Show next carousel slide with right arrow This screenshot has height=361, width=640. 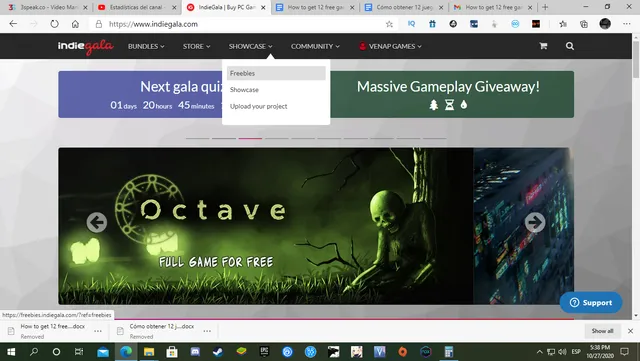tap(535, 223)
